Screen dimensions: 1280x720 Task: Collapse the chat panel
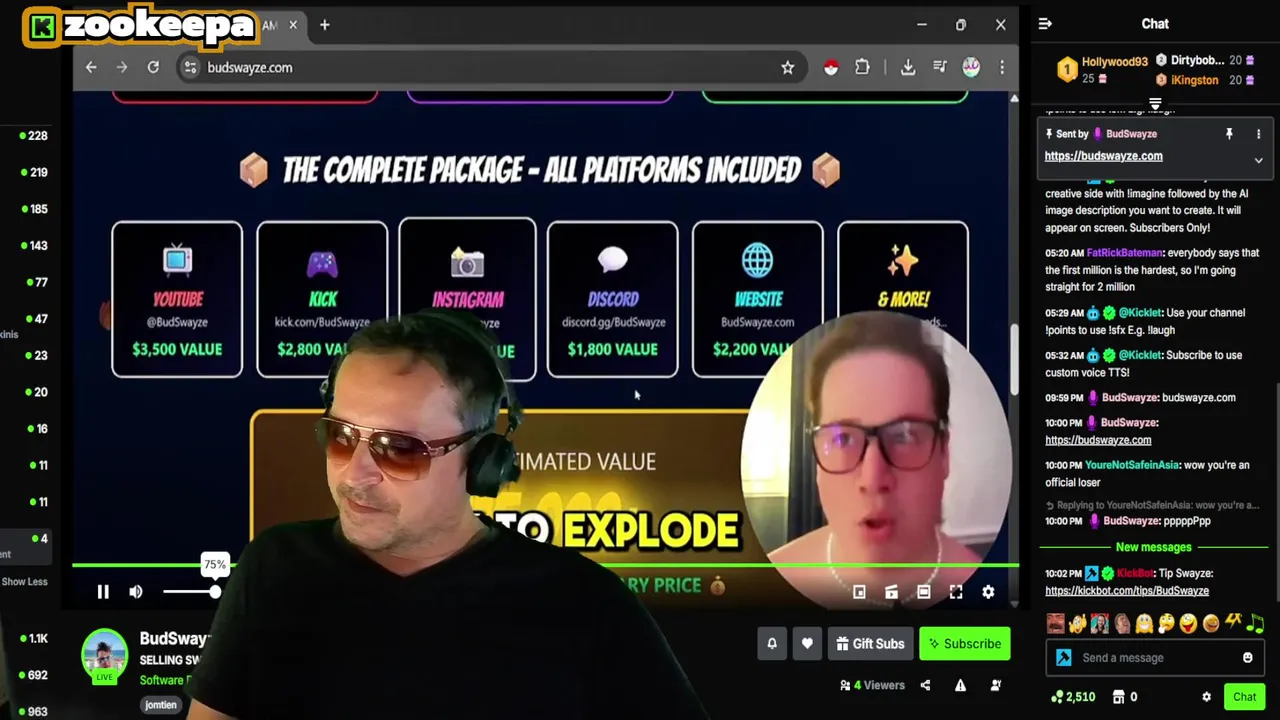pyautogui.click(x=1045, y=24)
